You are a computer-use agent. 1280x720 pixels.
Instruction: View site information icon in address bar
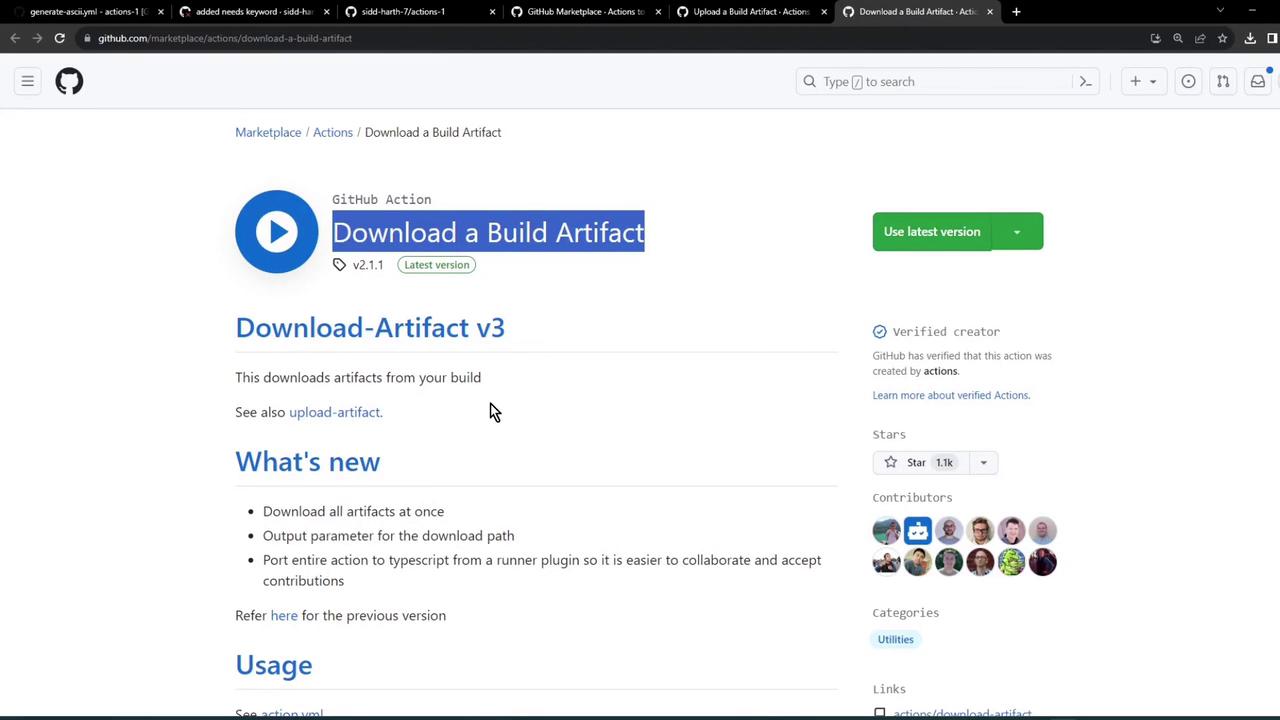click(88, 38)
